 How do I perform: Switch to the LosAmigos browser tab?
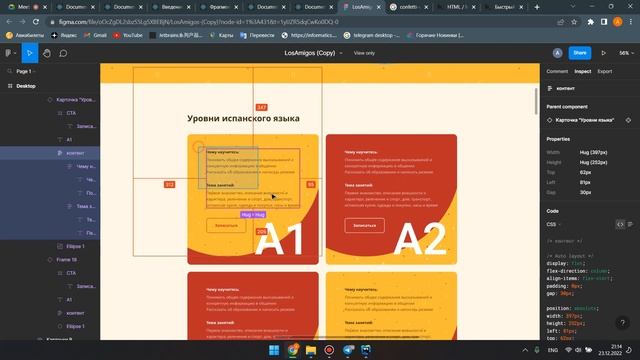pos(361,7)
